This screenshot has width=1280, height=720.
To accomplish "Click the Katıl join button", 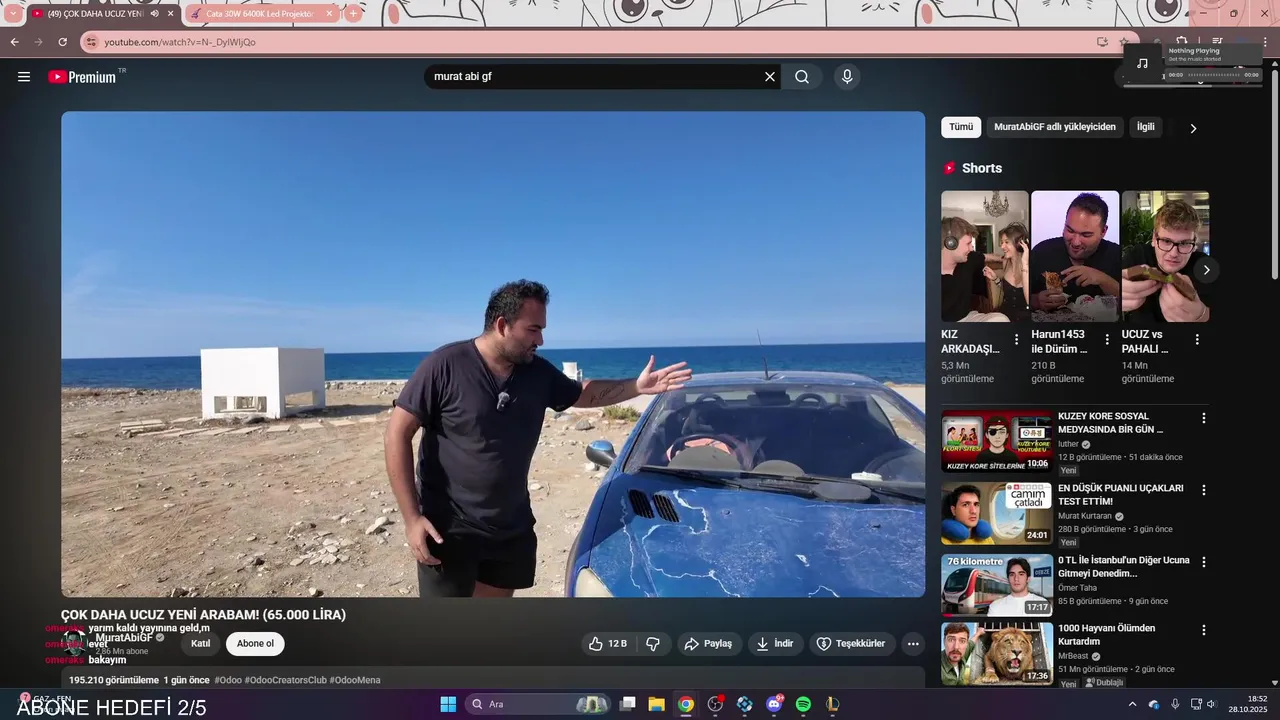I will click(x=200, y=644).
